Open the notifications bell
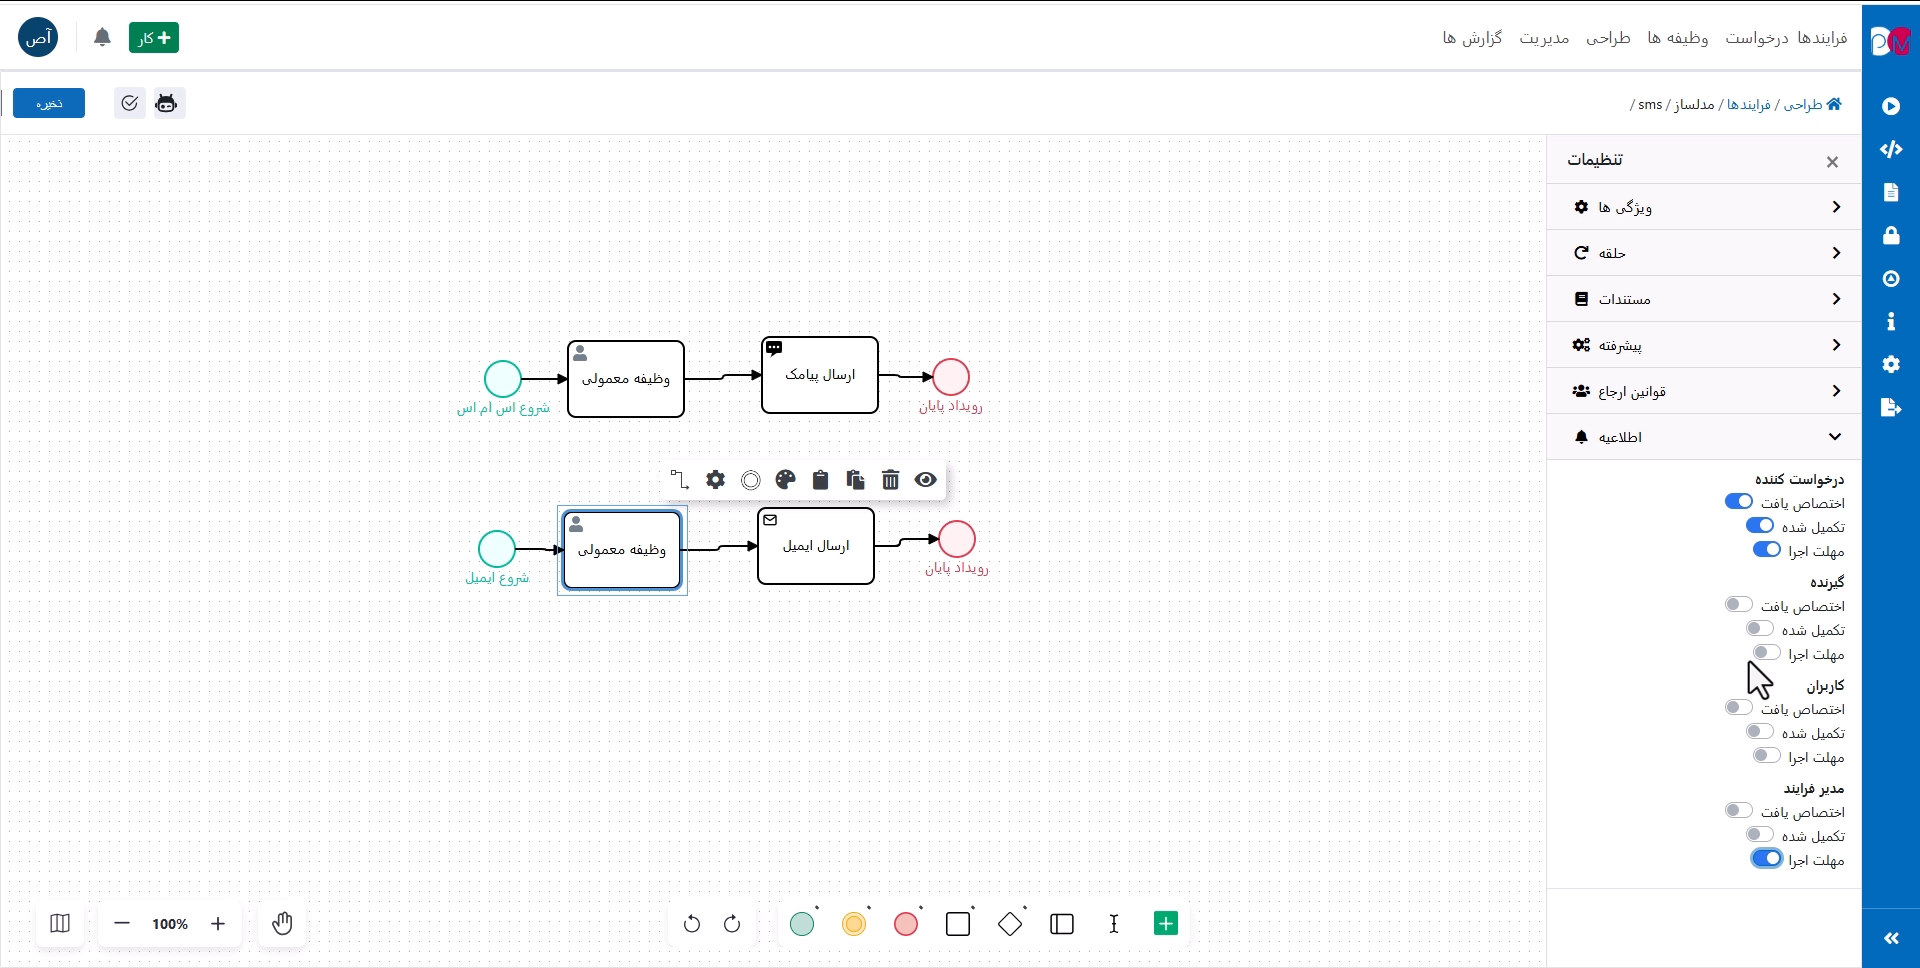Image resolution: width=1920 pixels, height=968 pixels. 102,38
